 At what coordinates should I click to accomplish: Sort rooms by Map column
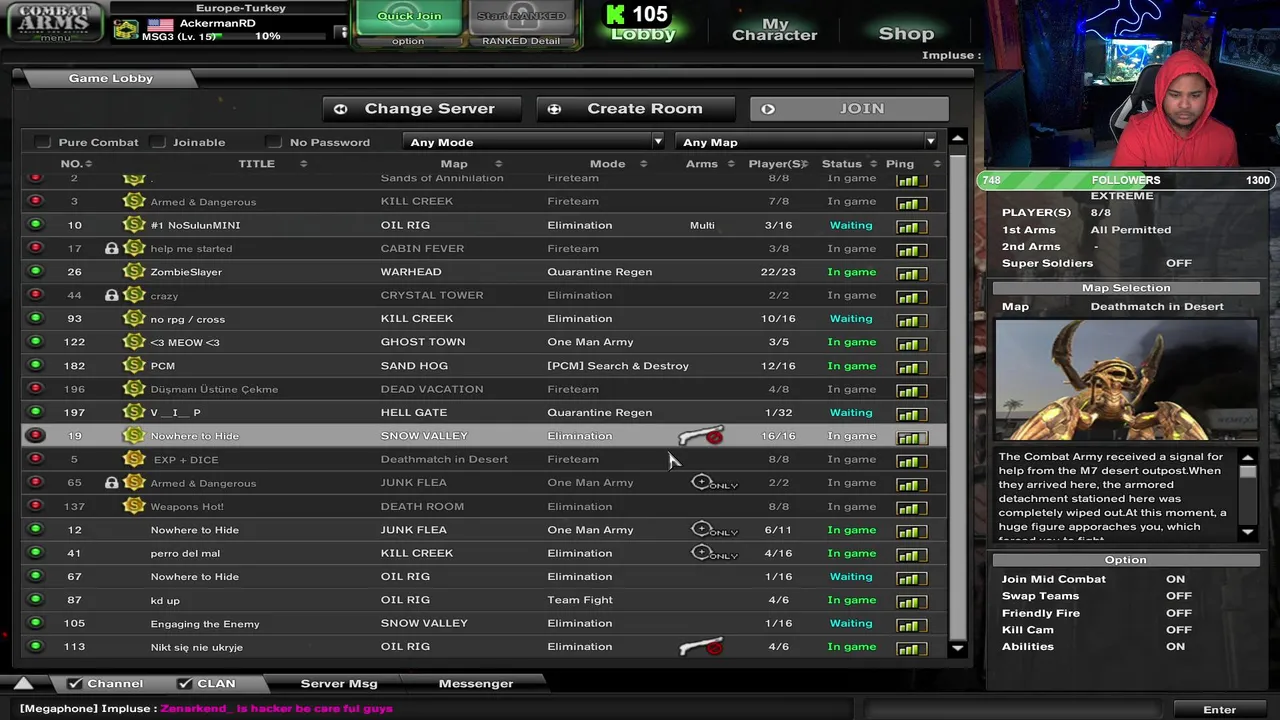454,164
